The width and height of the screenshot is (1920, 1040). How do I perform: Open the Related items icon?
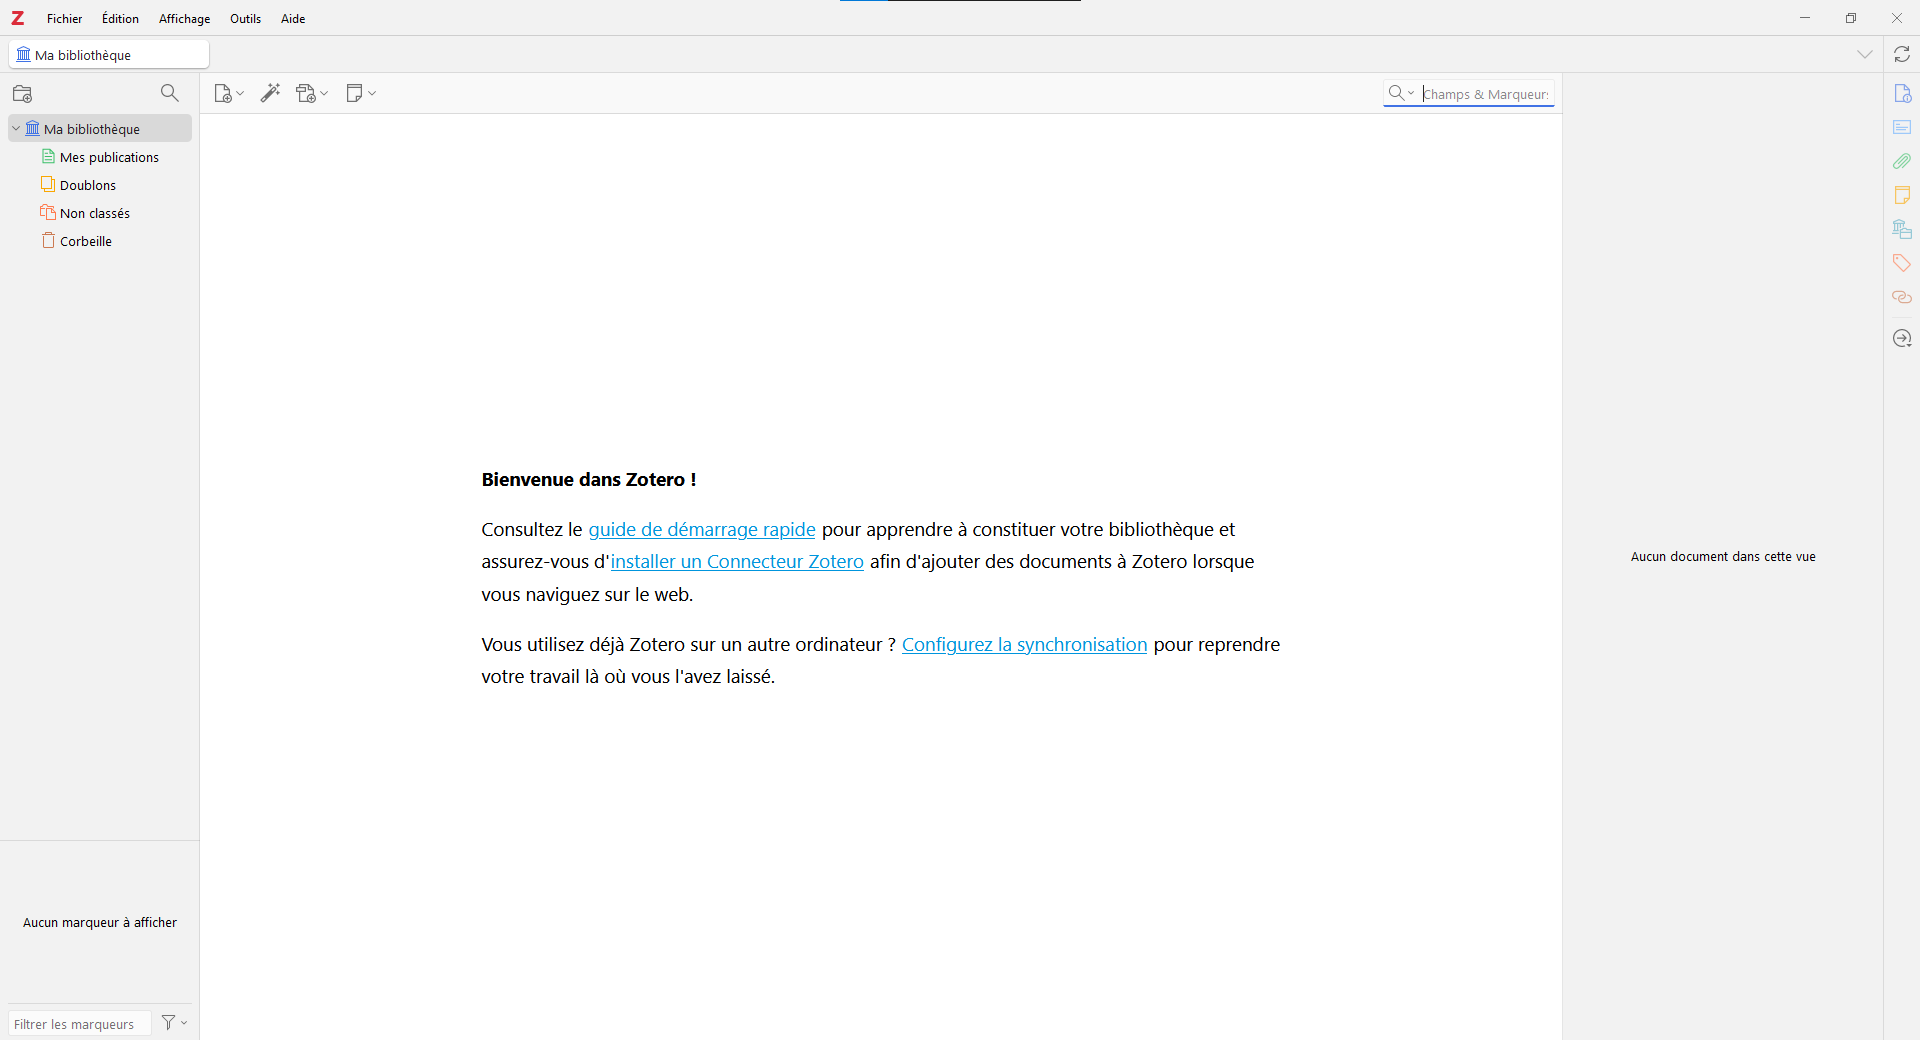tap(1902, 297)
